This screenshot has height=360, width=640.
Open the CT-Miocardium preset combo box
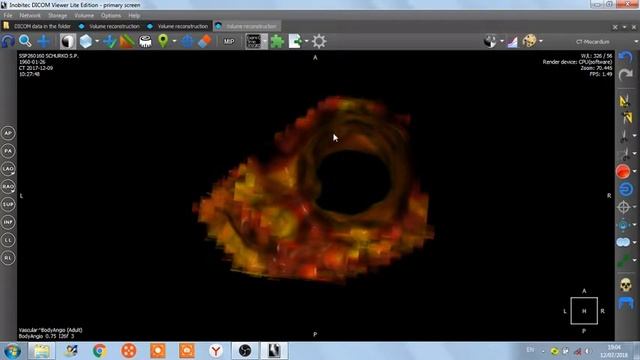(594, 42)
